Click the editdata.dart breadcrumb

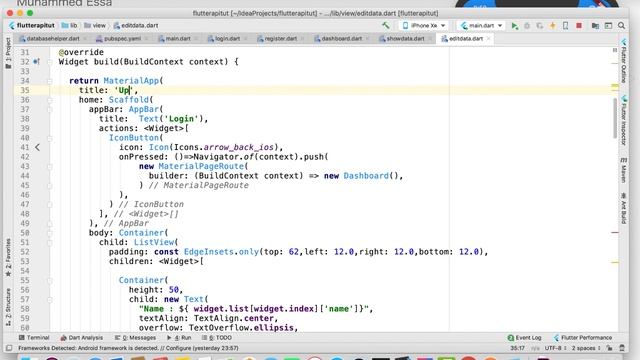(x=136, y=26)
